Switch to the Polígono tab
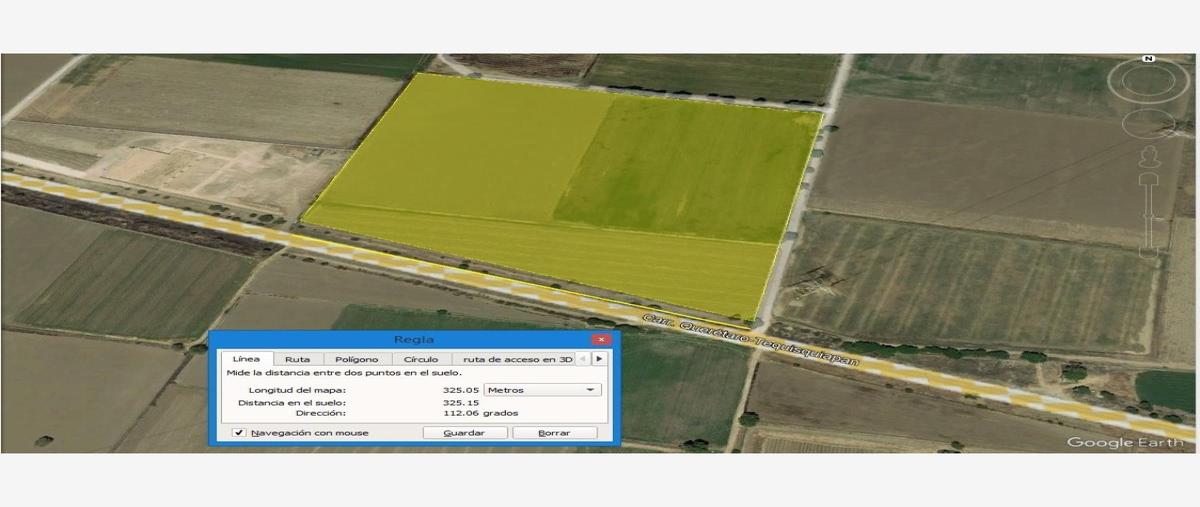 [x=357, y=359]
